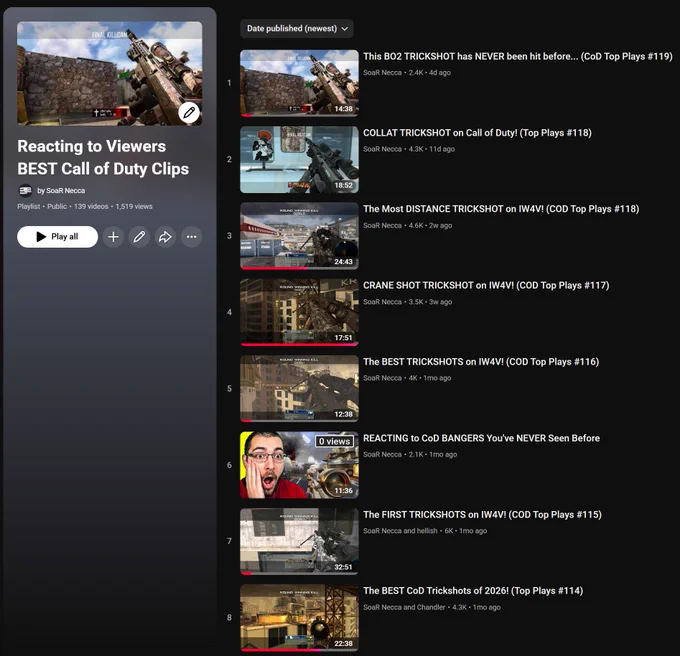The height and width of the screenshot is (656, 680).
Task: Click playlist title 'Reacting to Viewers BEST Call of Duty Clips'
Action: pyautogui.click(x=103, y=157)
